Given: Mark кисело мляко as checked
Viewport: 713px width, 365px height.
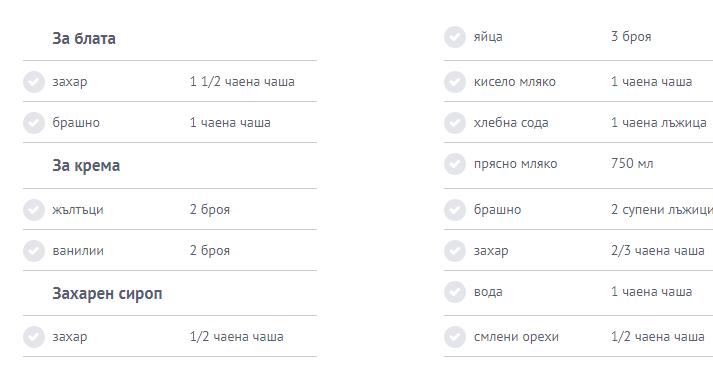Looking at the screenshot, I should click(x=455, y=82).
